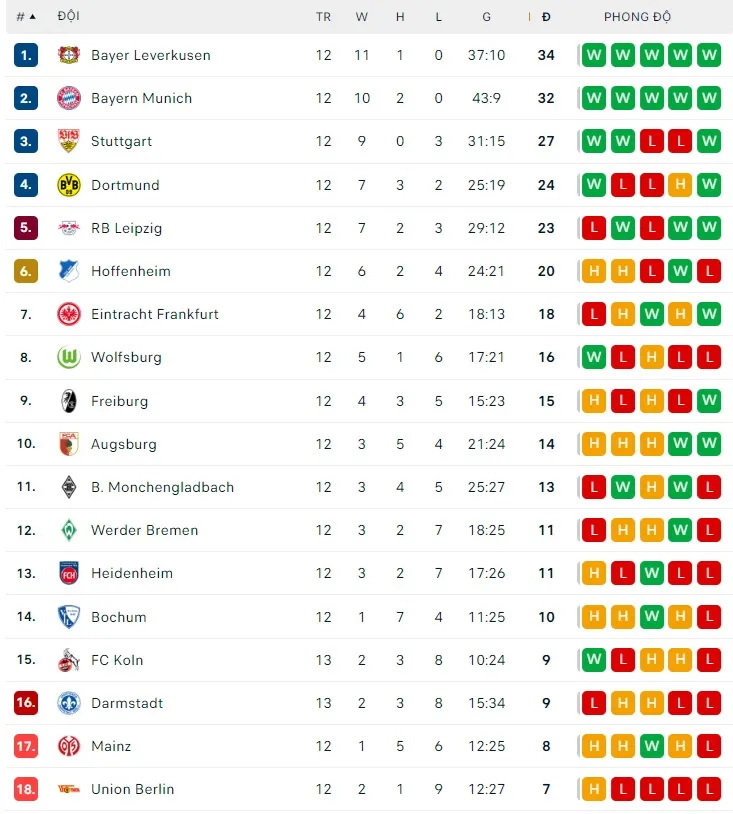Click the red 16. position badge
This screenshot has width=733, height=814.
(x=26, y=703)
